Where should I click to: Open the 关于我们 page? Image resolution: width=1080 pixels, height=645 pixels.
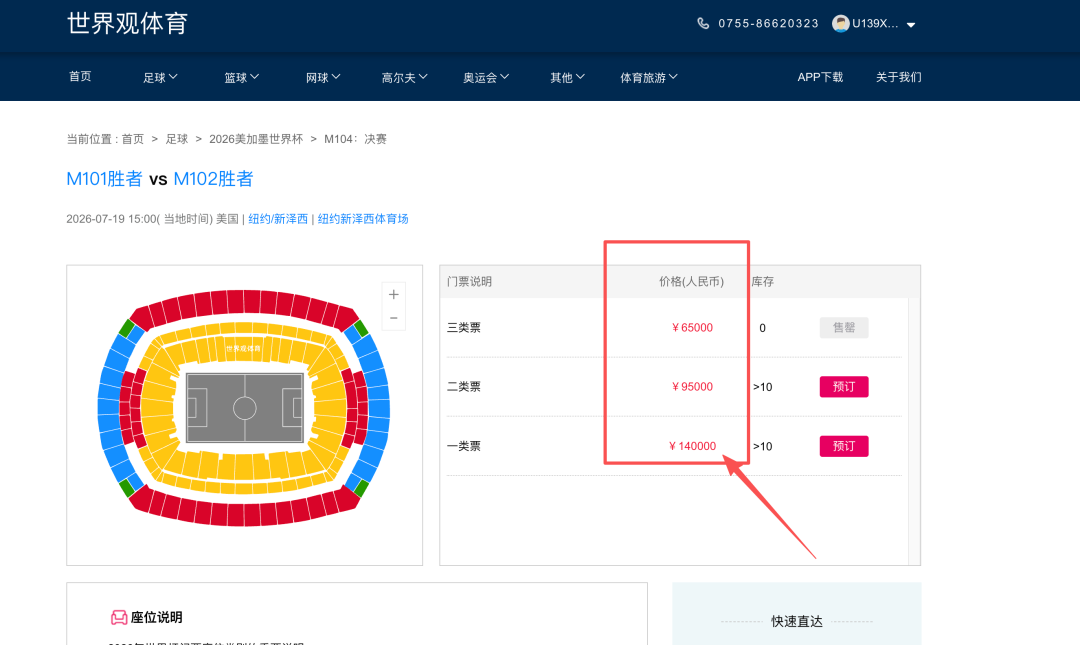click(898, 77)
